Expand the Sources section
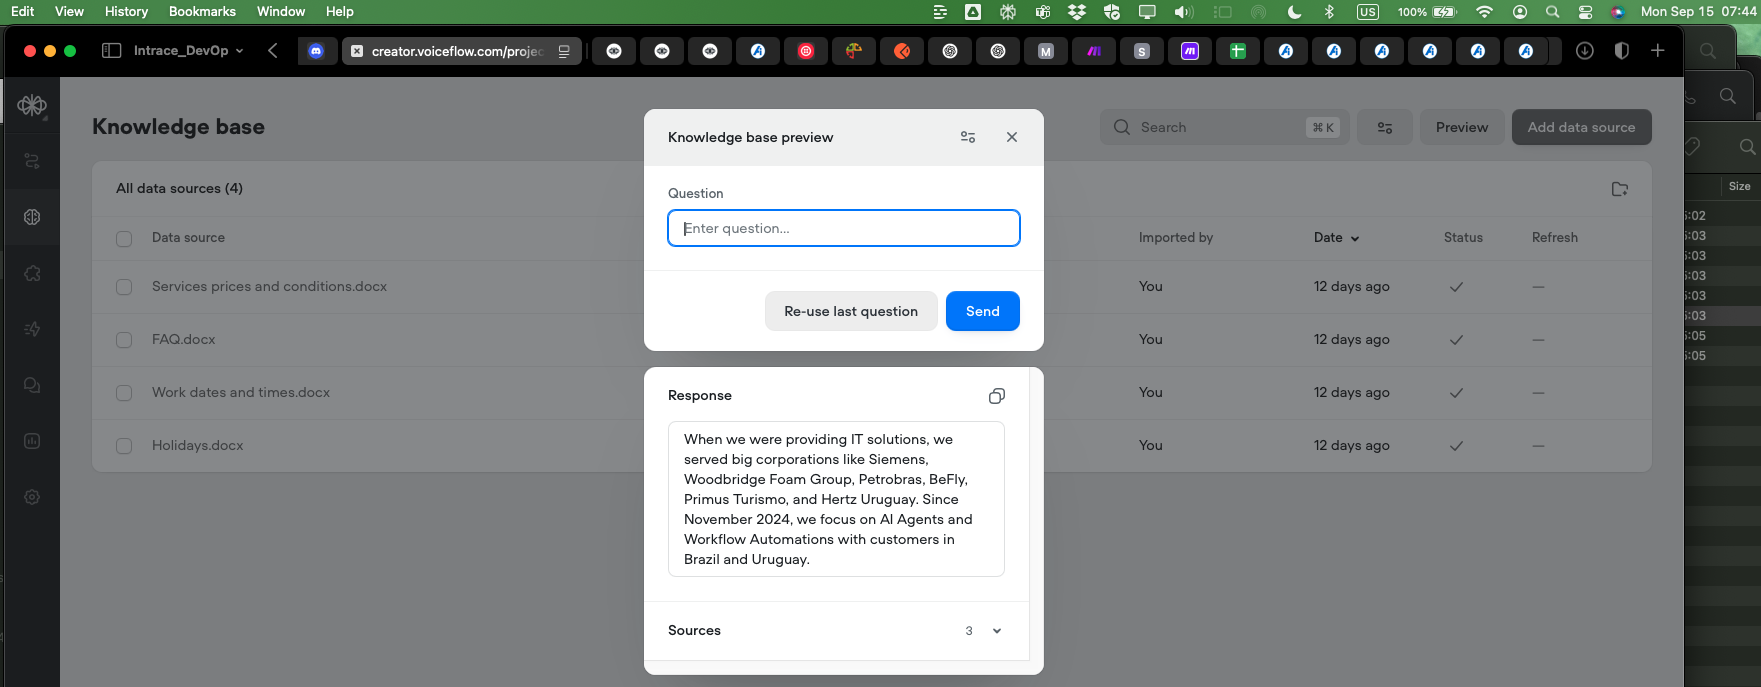Viewport: 1761px width, 687px height. tap(996, 631)
